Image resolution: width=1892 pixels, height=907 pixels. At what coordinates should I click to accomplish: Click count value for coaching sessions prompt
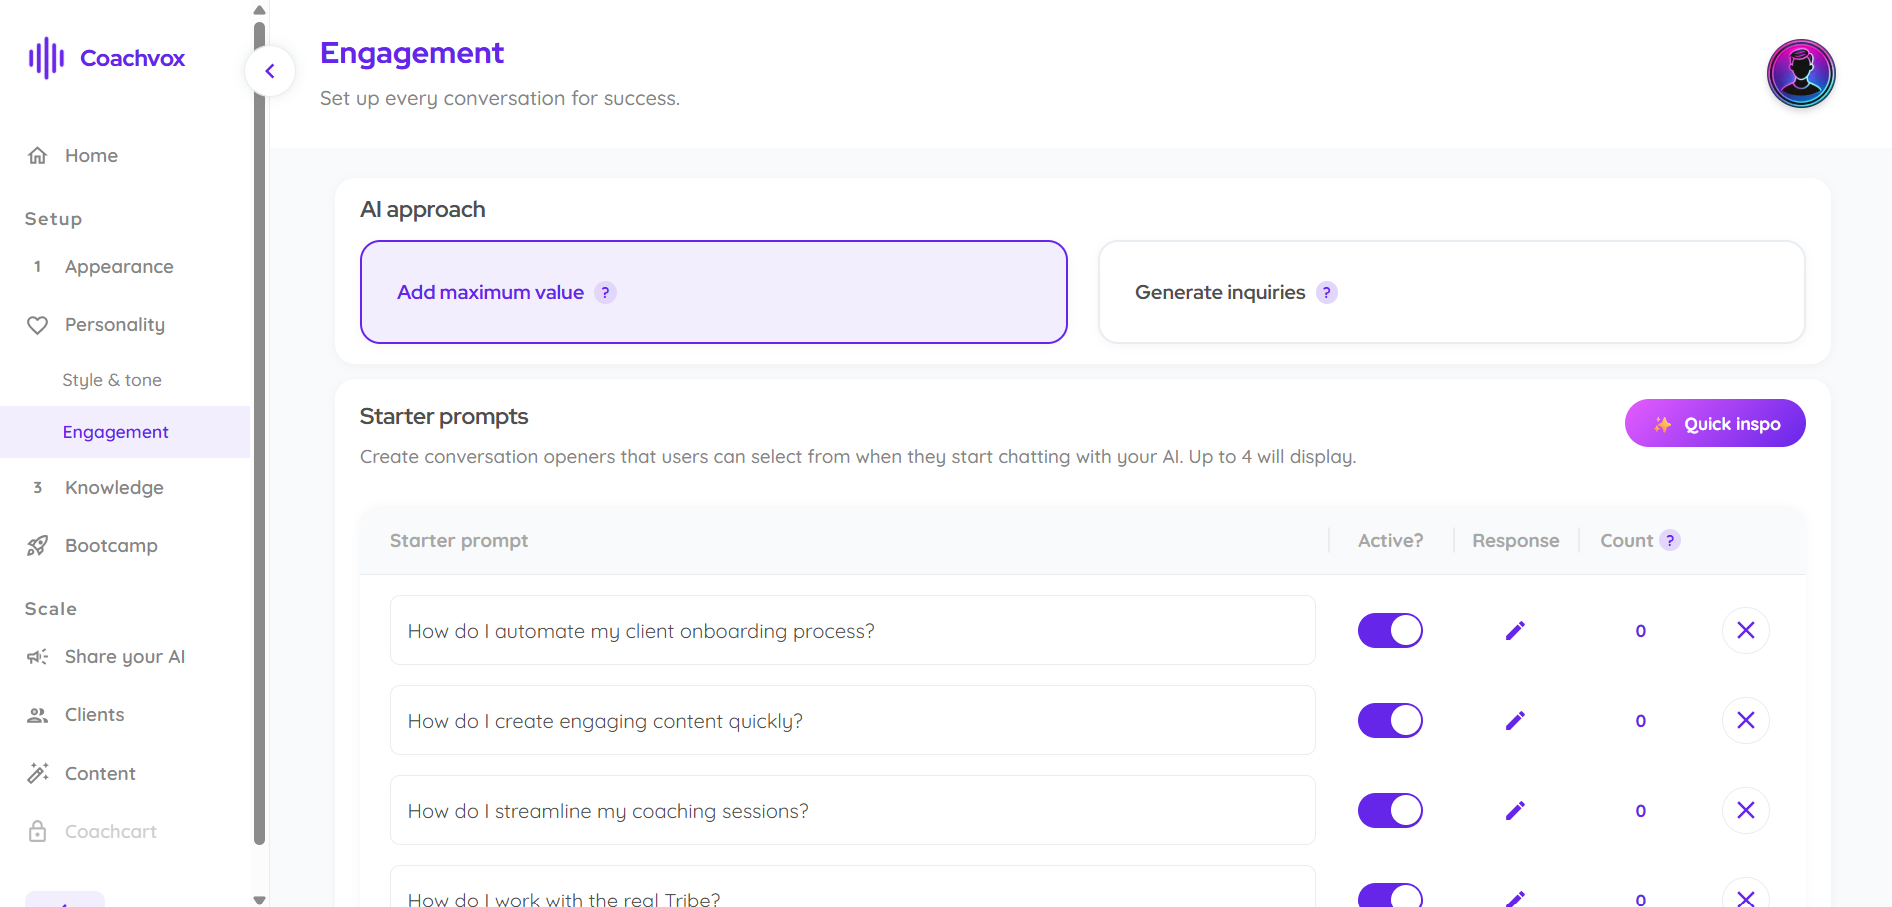[x=1641, y=811]
